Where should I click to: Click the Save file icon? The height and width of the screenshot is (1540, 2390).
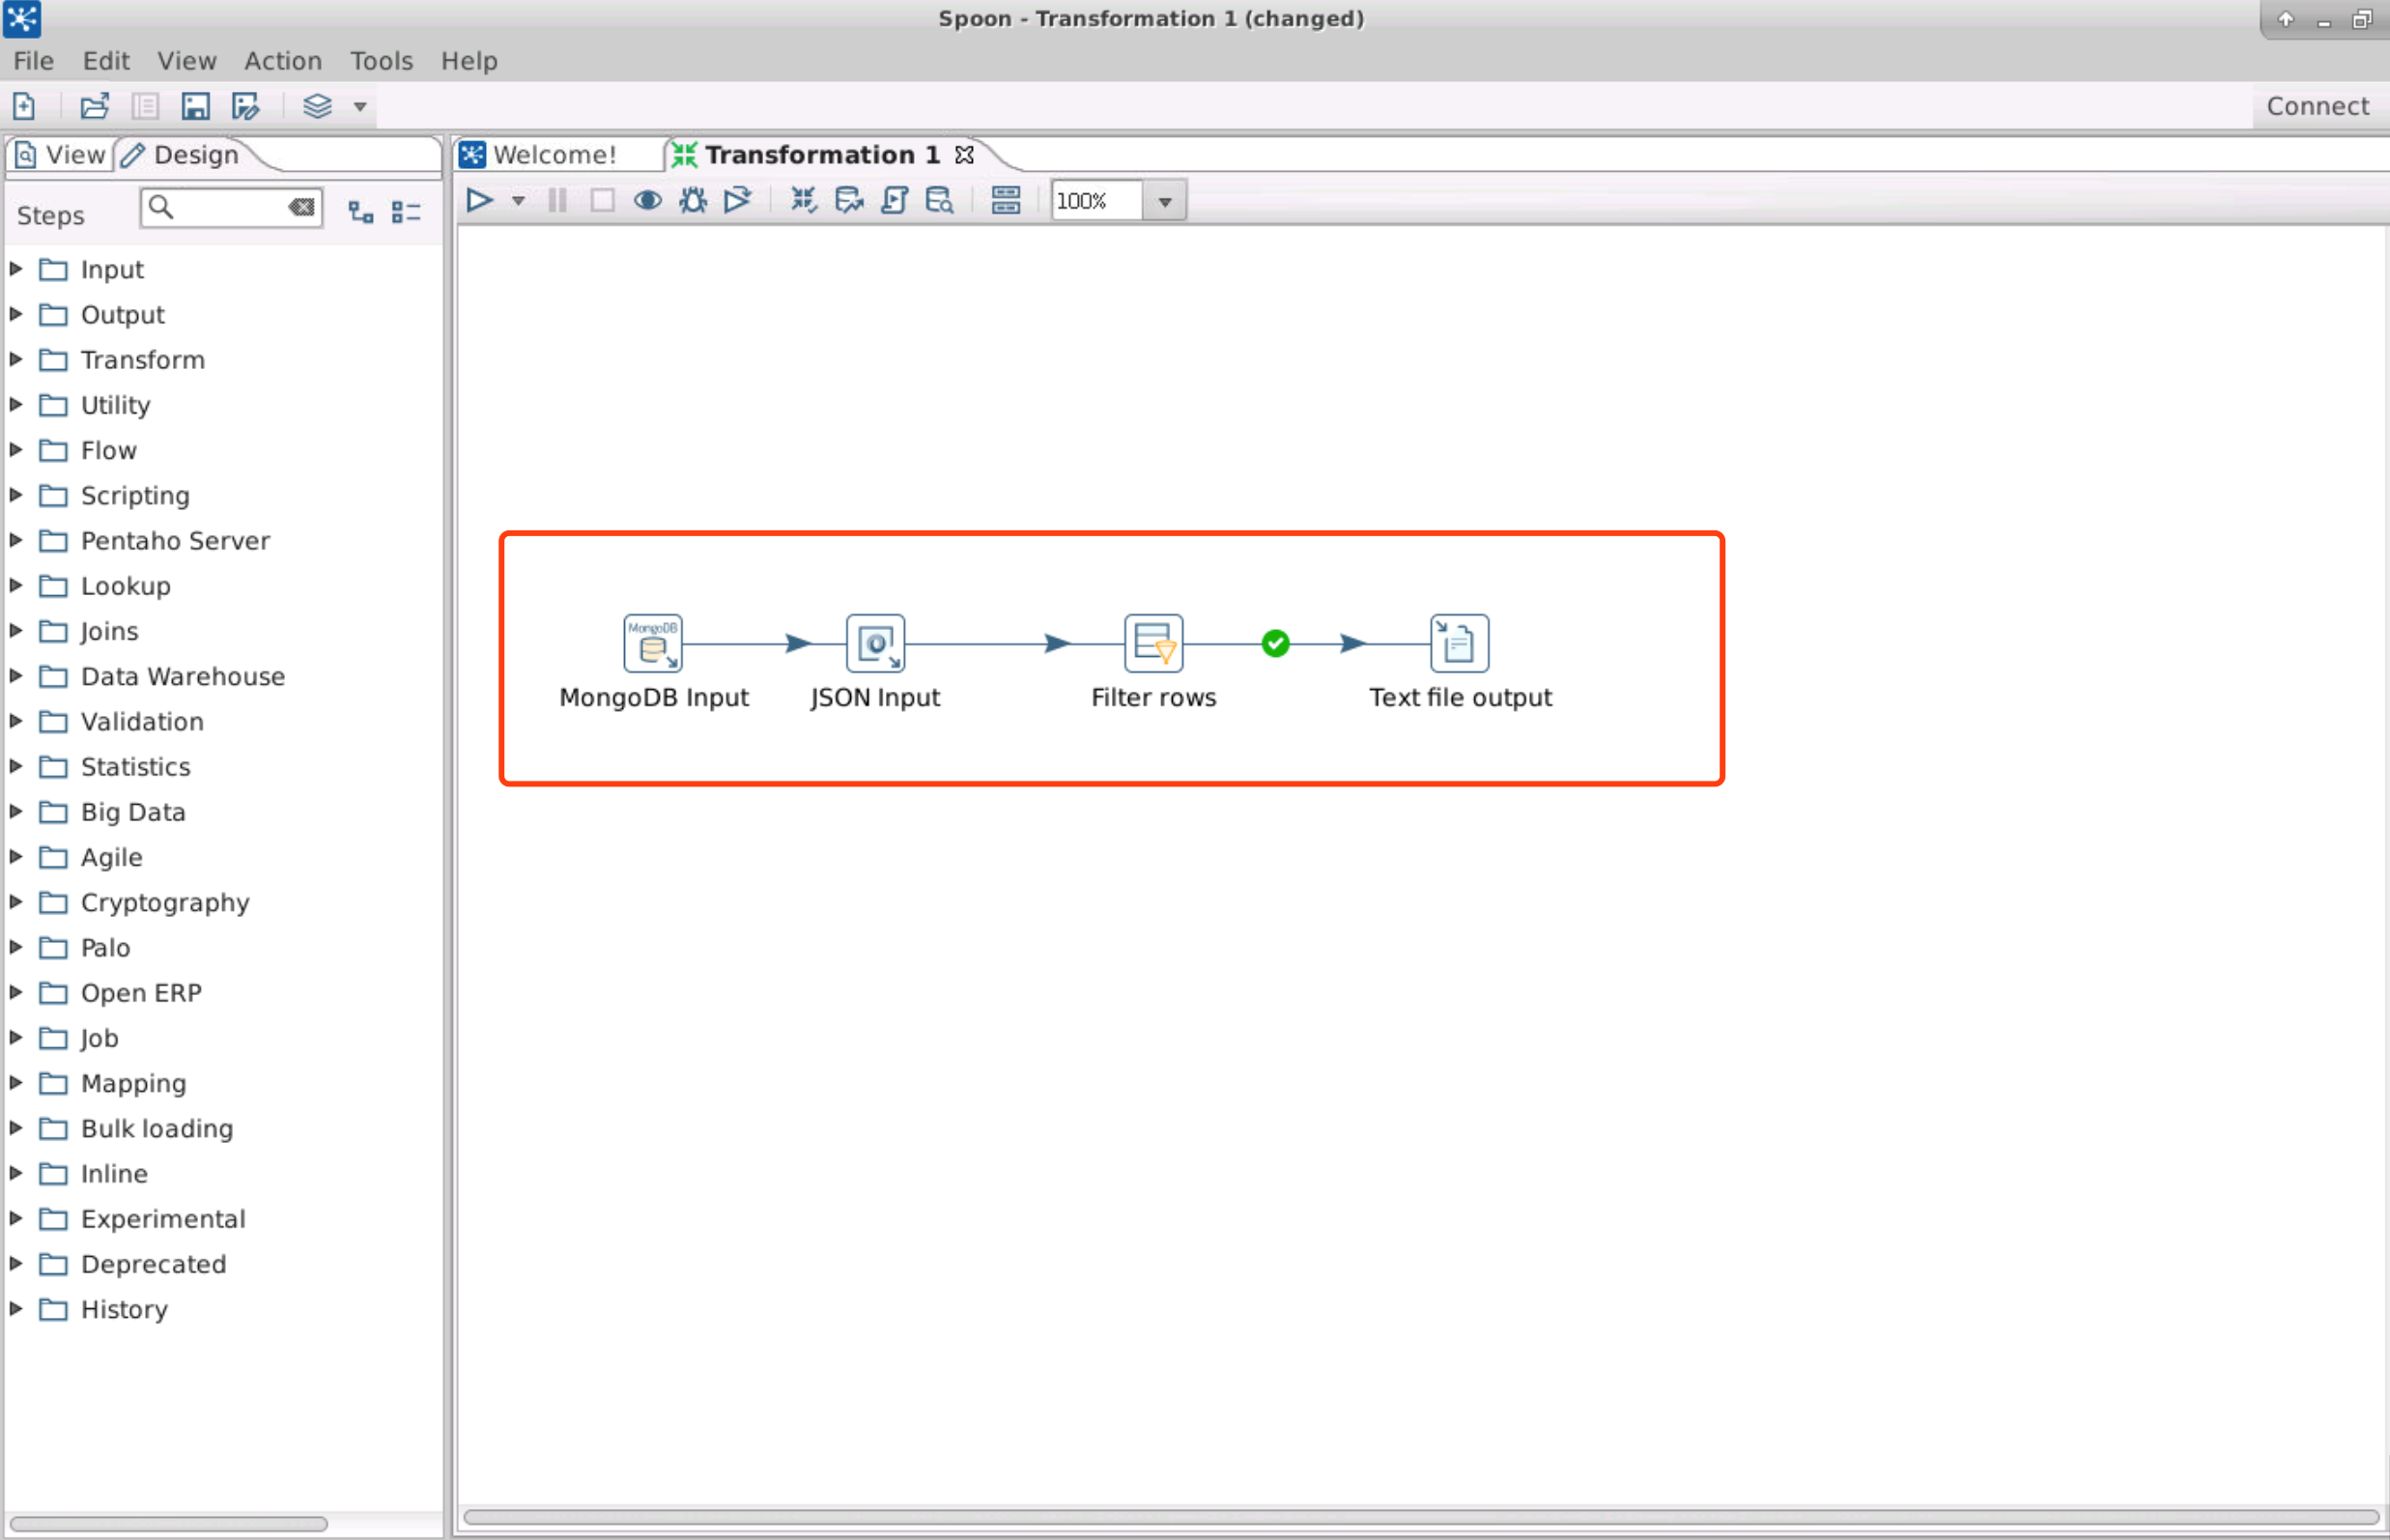click(x=195, y=106)
